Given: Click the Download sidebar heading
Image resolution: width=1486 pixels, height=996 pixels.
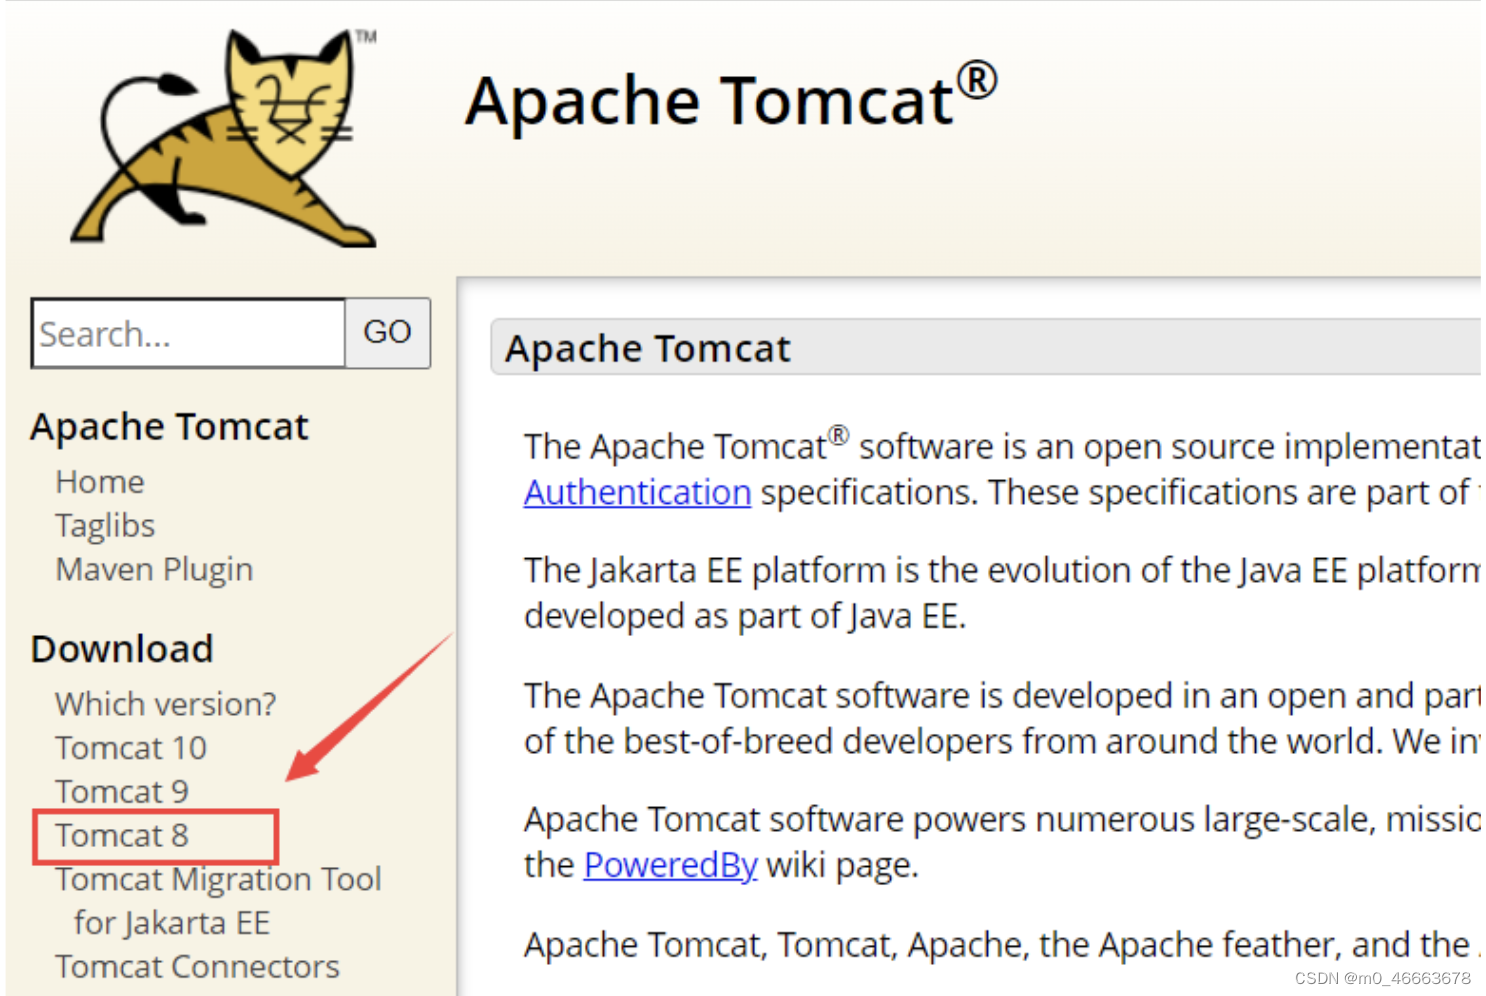Looking at the screenshot, I should tap(122, 649).
